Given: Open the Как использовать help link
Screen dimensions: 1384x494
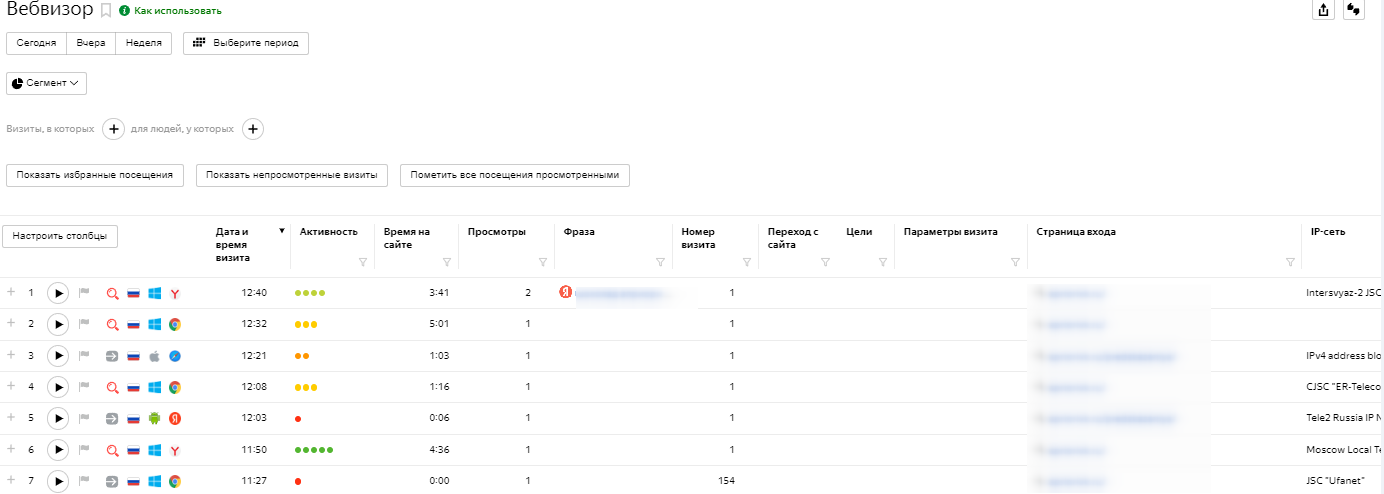Looking at the screenshot, I should [x=177, y=11].
